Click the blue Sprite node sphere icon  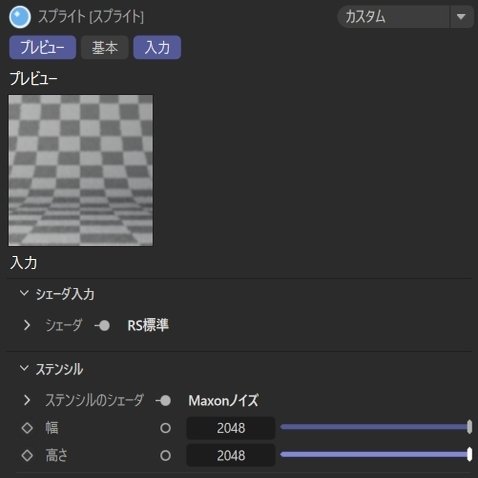click(x=20, y=17)
